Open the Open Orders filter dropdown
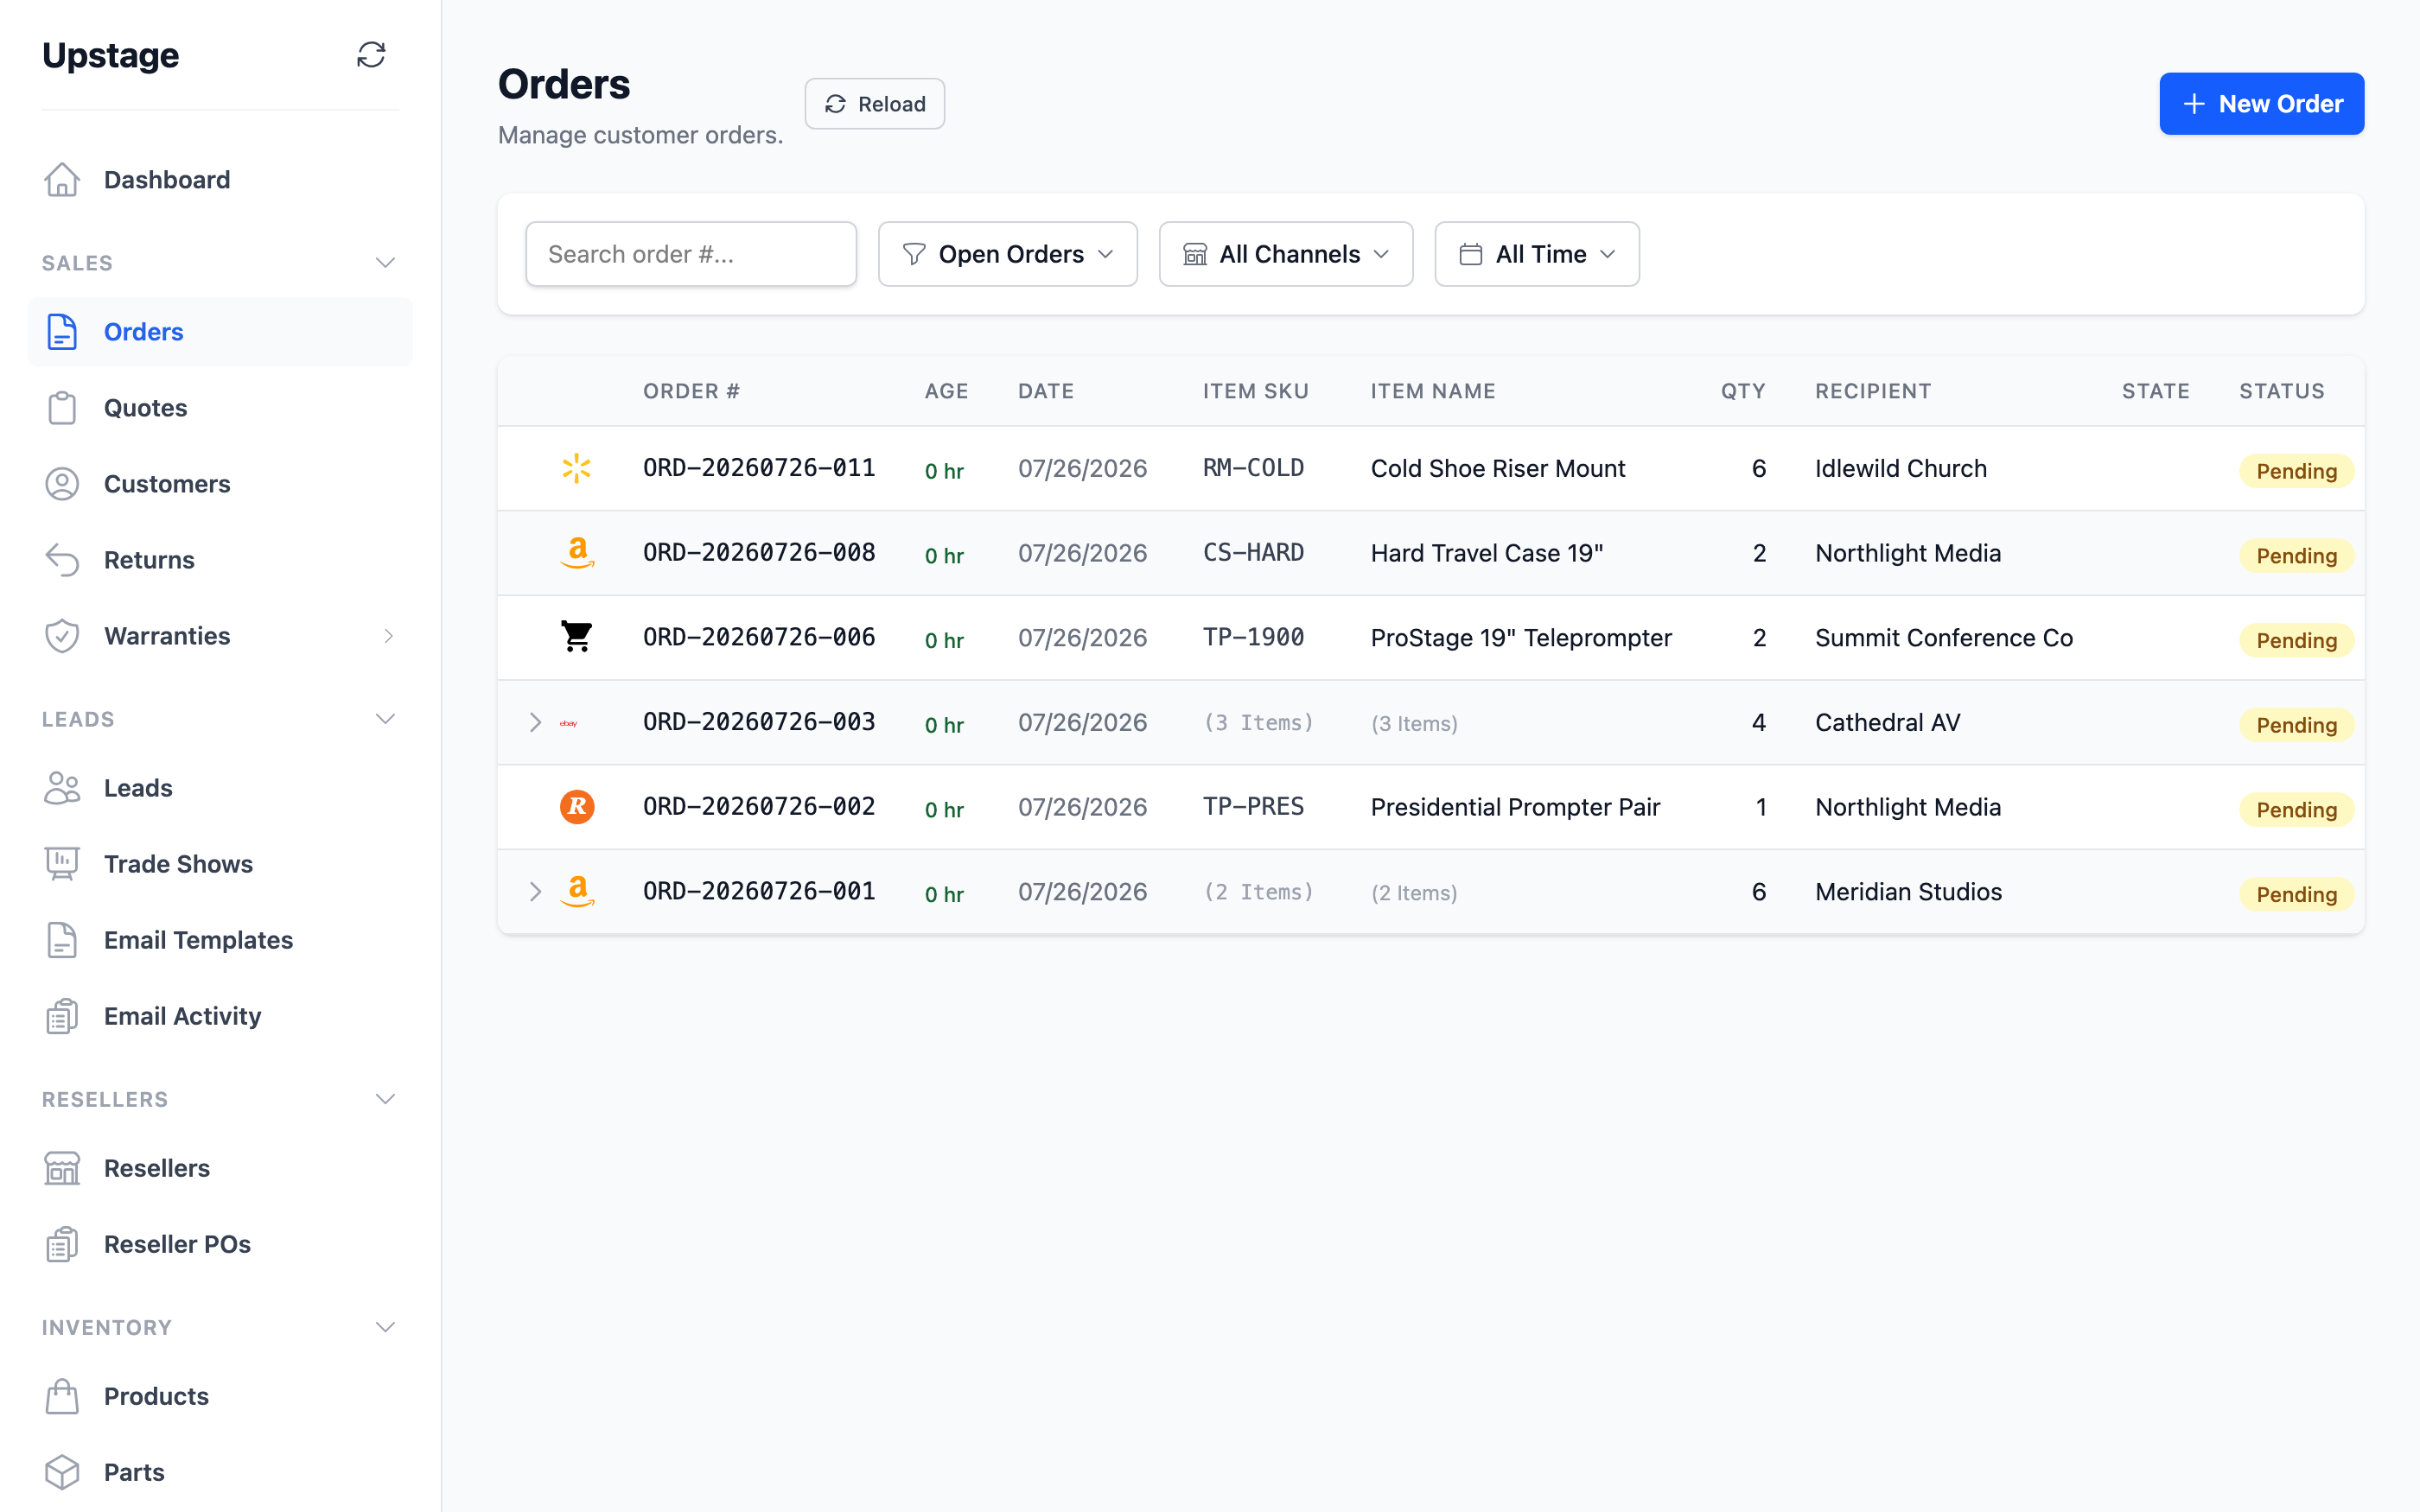 [x=1008, y=254]
